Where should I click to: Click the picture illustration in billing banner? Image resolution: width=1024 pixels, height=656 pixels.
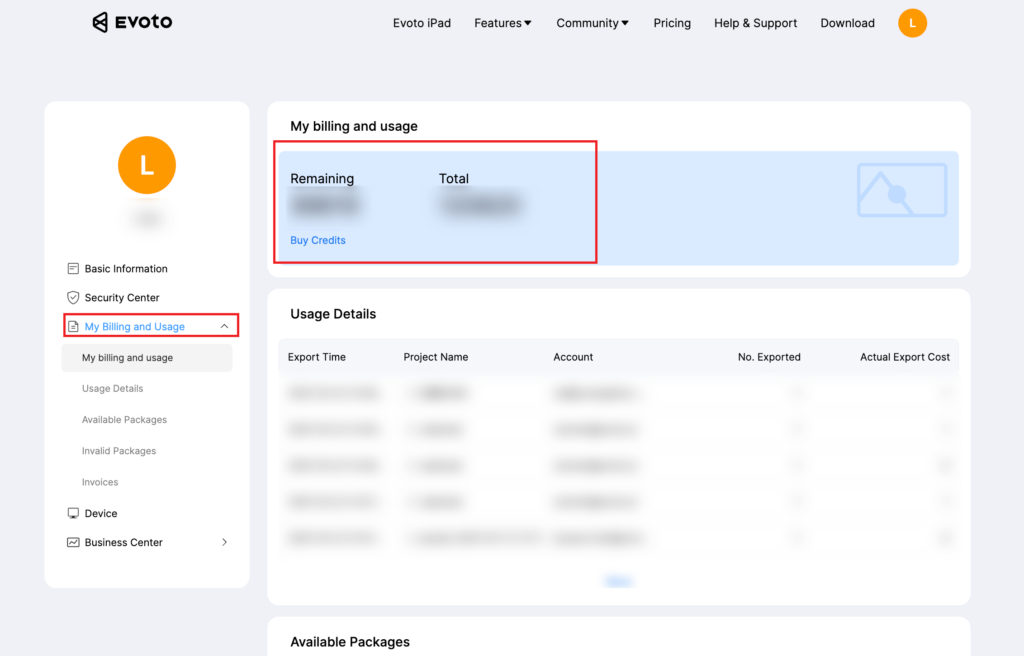(902, 190)
